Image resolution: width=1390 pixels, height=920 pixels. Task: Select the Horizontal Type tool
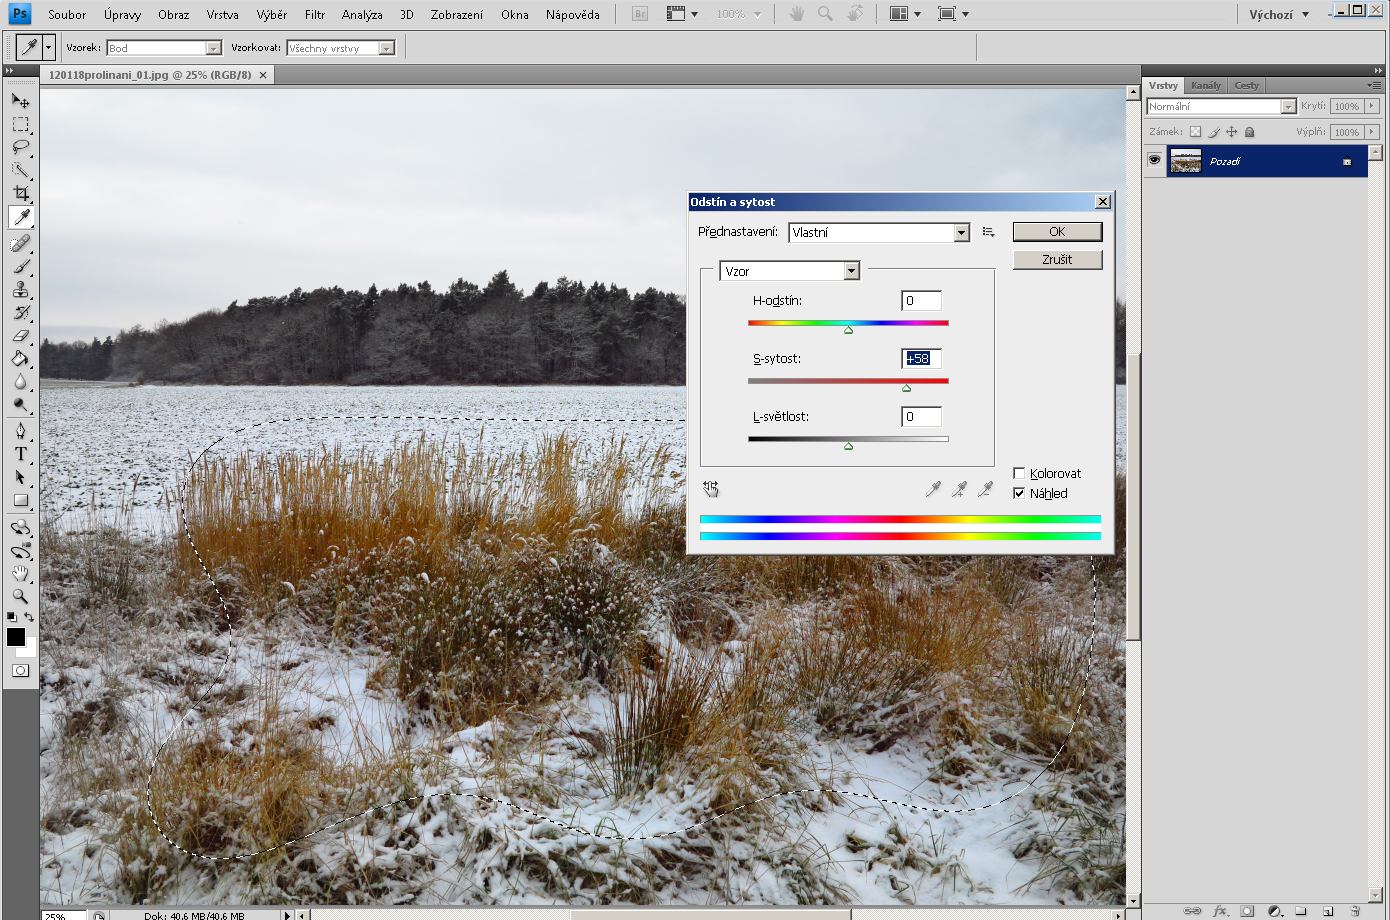click(20, 454)
